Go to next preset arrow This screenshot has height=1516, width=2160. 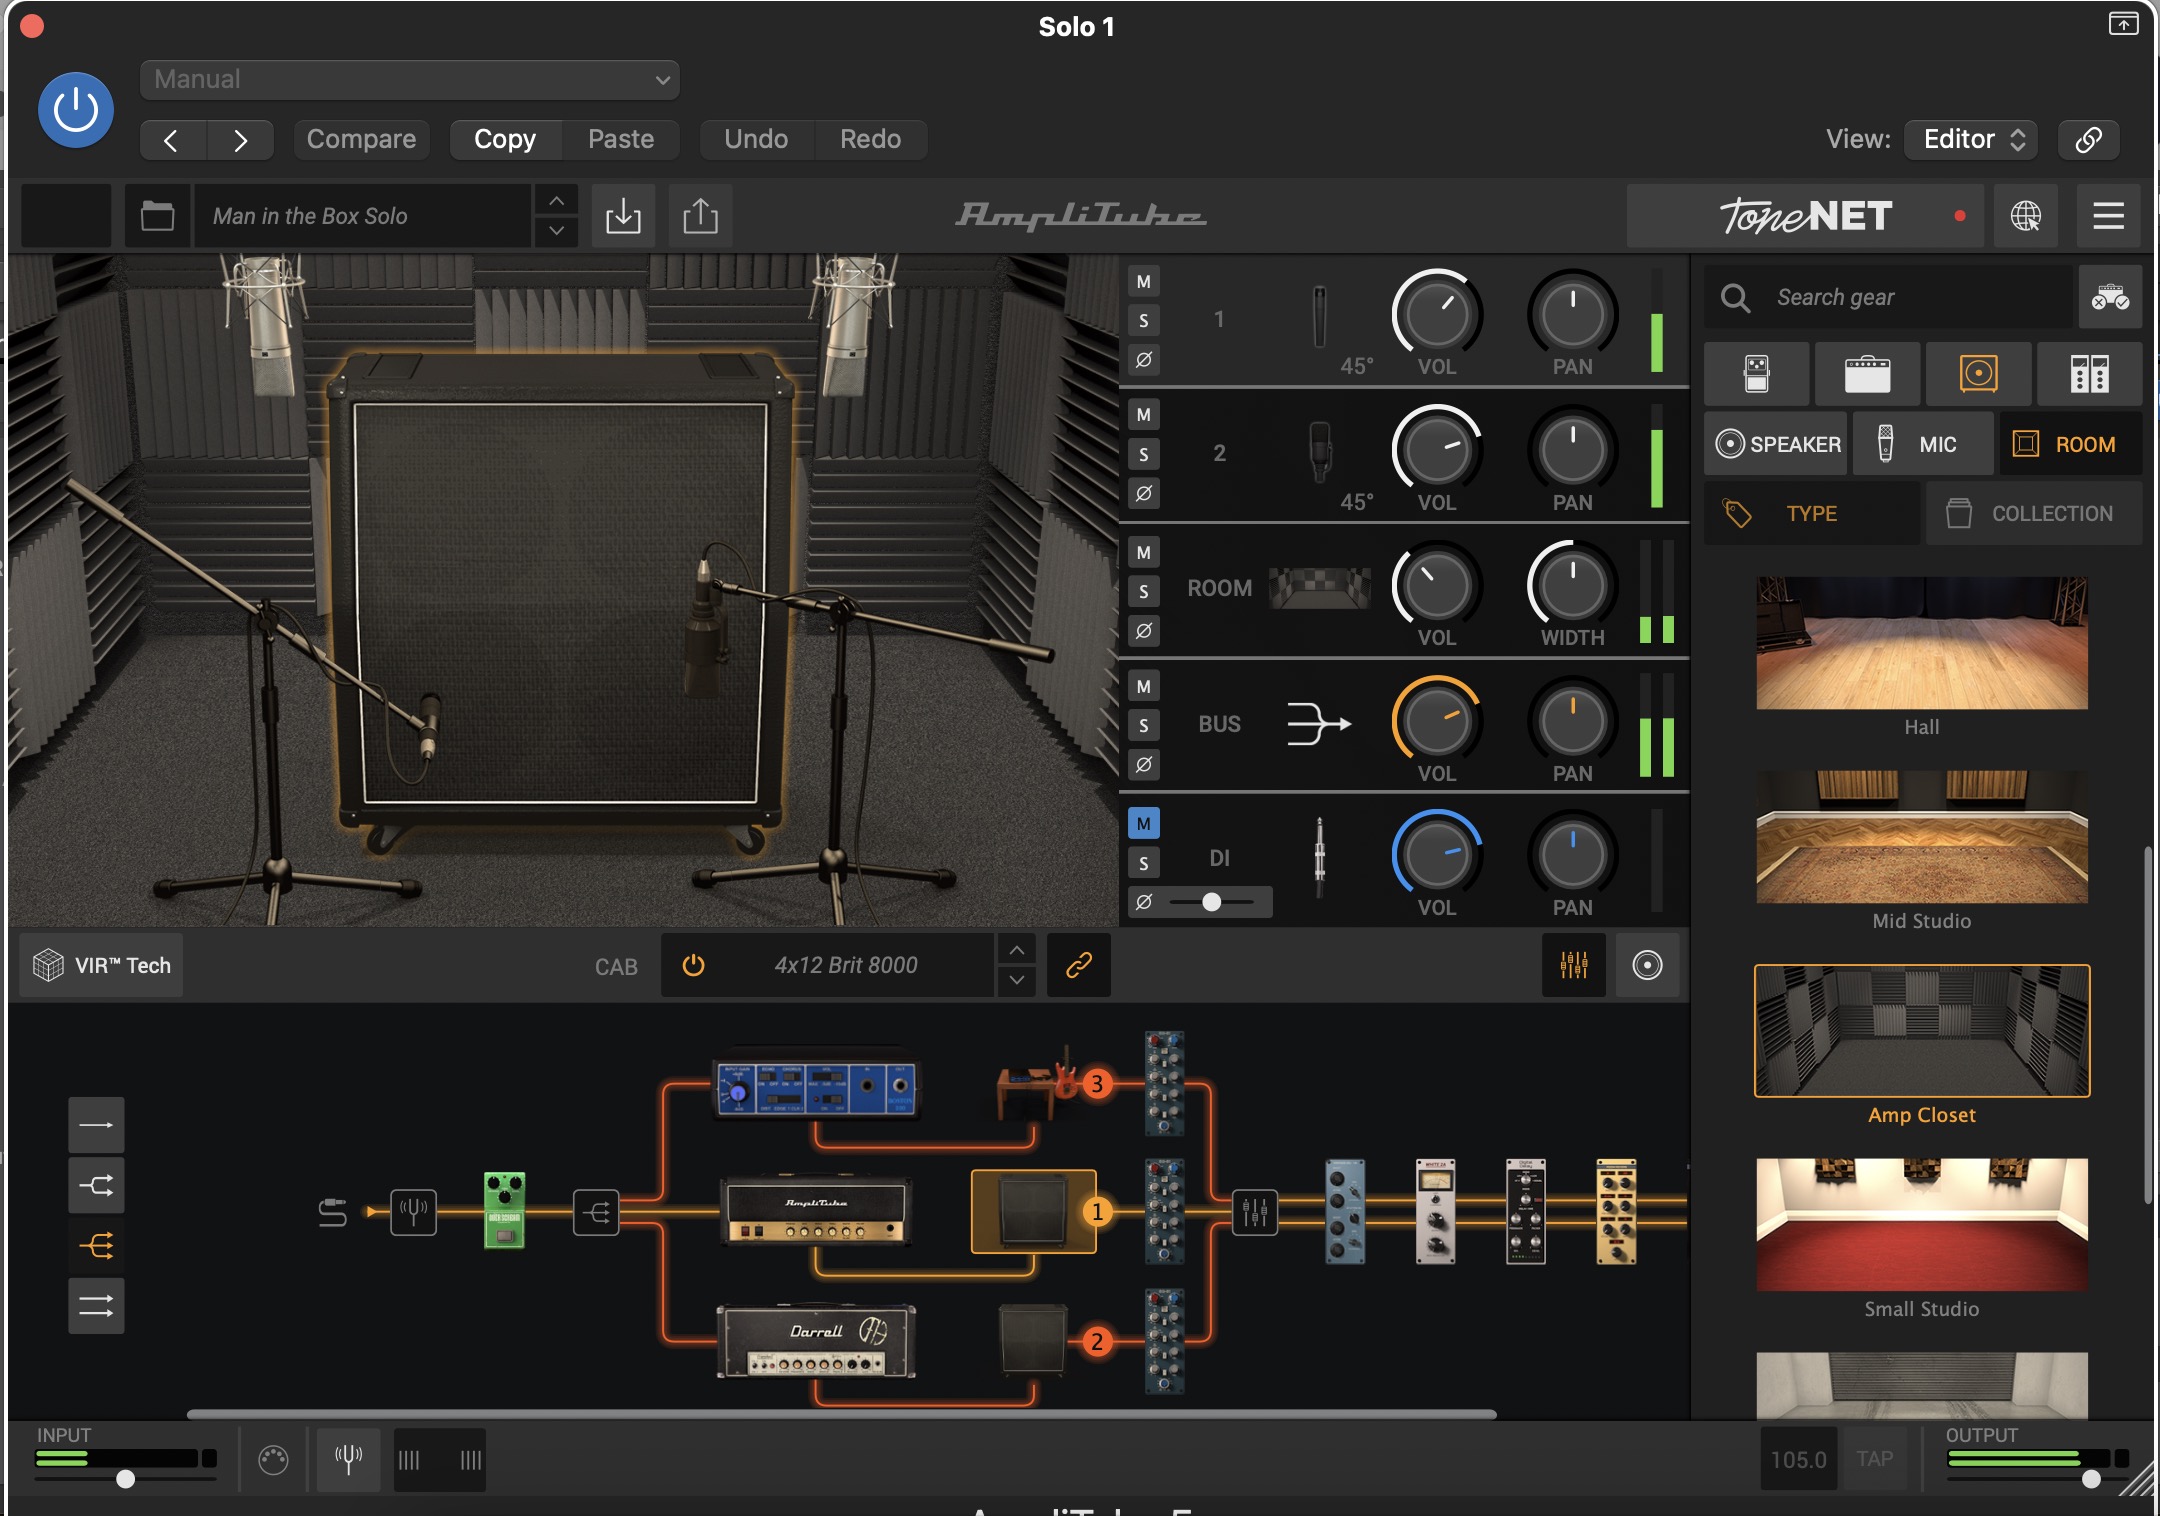click(240, 140)
